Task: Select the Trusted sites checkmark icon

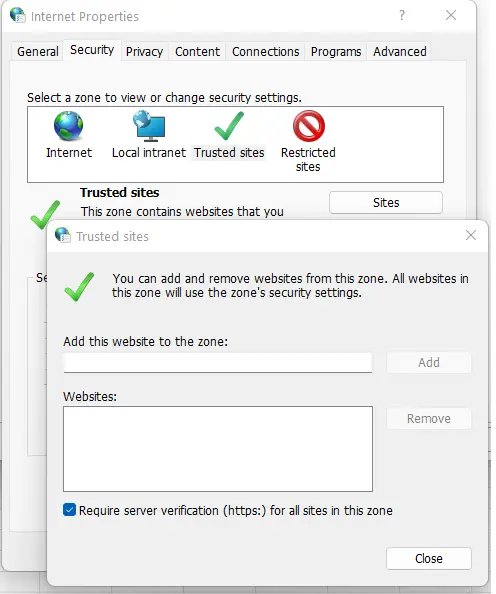Action: point(229,126)
